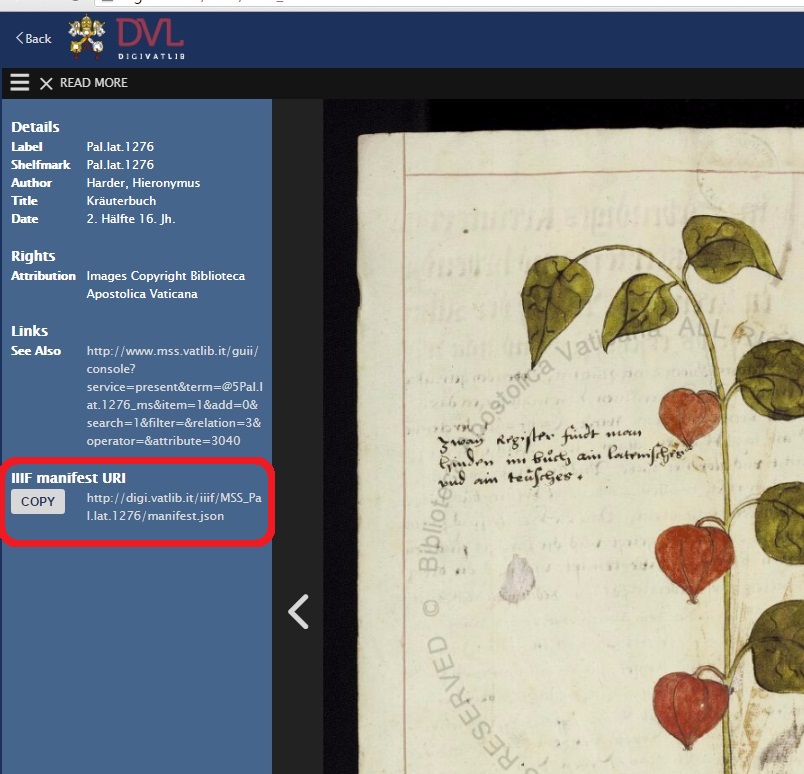Select the IIIF manifest.json URL text
The height and width of the screenshot is (774, 804).
tap(174, 507)
